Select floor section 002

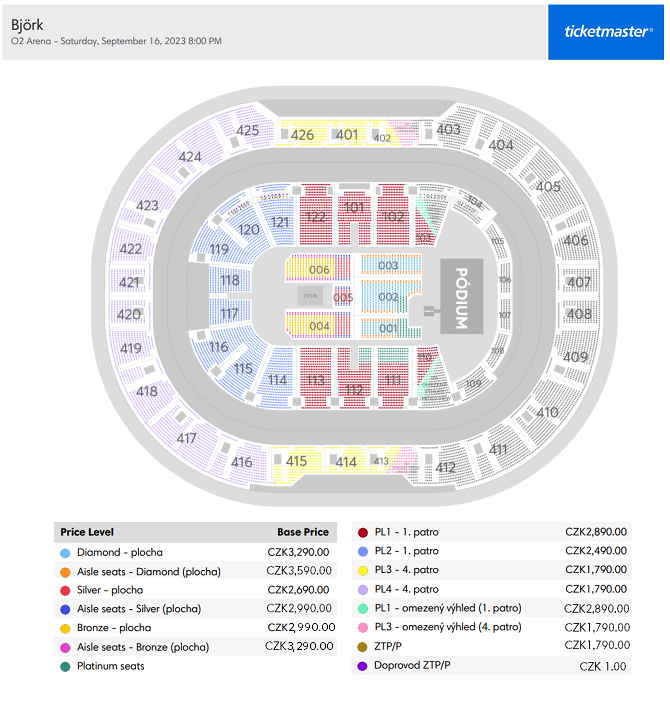pos(388,297)
